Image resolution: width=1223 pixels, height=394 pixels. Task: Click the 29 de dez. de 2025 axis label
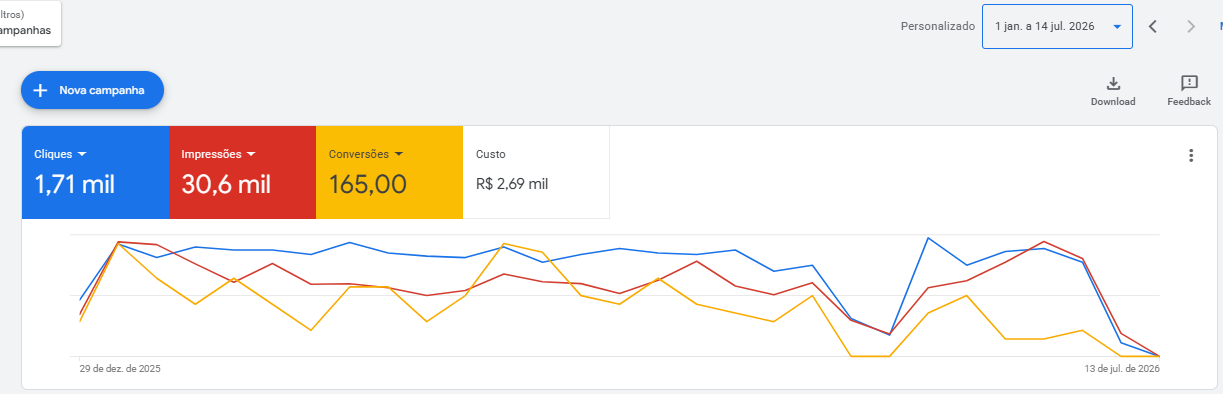point(120,369)
